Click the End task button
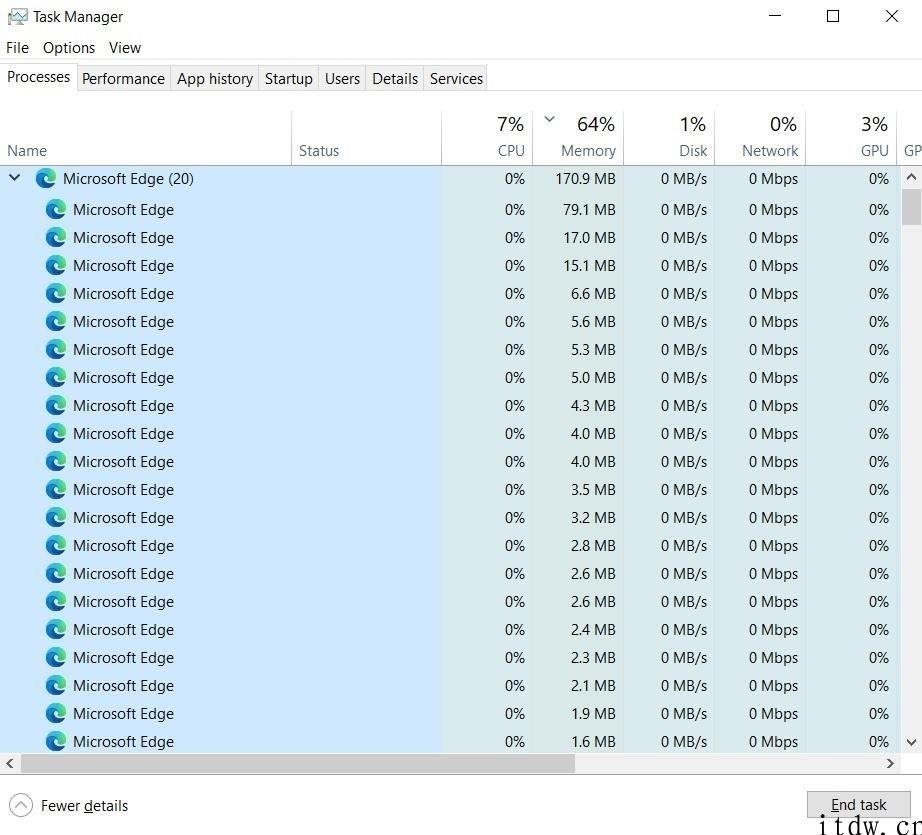 click(858, 804)
